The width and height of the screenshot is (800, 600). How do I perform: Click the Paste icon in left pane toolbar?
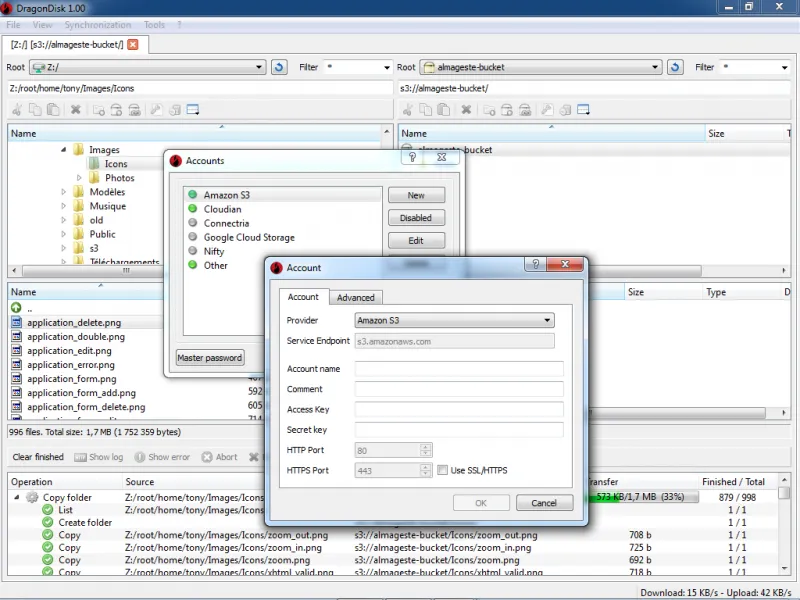pyautogui.click(x=53, y=110)
